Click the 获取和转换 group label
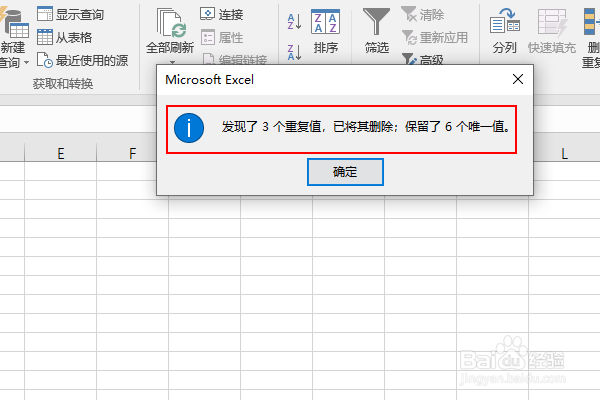 click(x=63, y=83)
